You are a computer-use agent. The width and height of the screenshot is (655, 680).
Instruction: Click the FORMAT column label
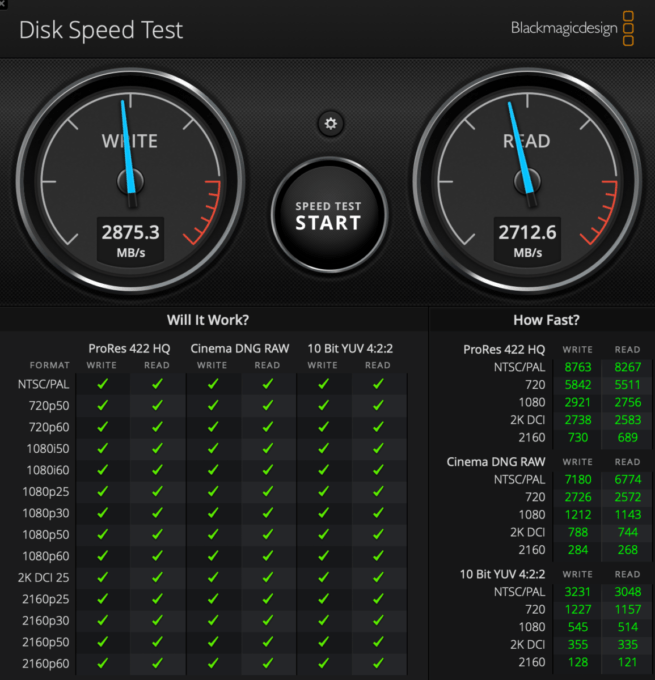pyautogui.click(x=49, y=366)
